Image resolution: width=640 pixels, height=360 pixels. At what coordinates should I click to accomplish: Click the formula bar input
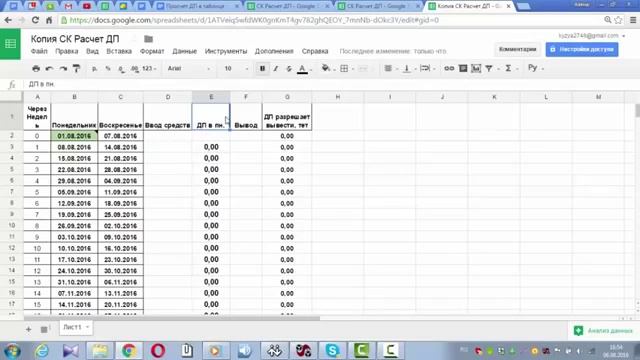pos(327,84)
